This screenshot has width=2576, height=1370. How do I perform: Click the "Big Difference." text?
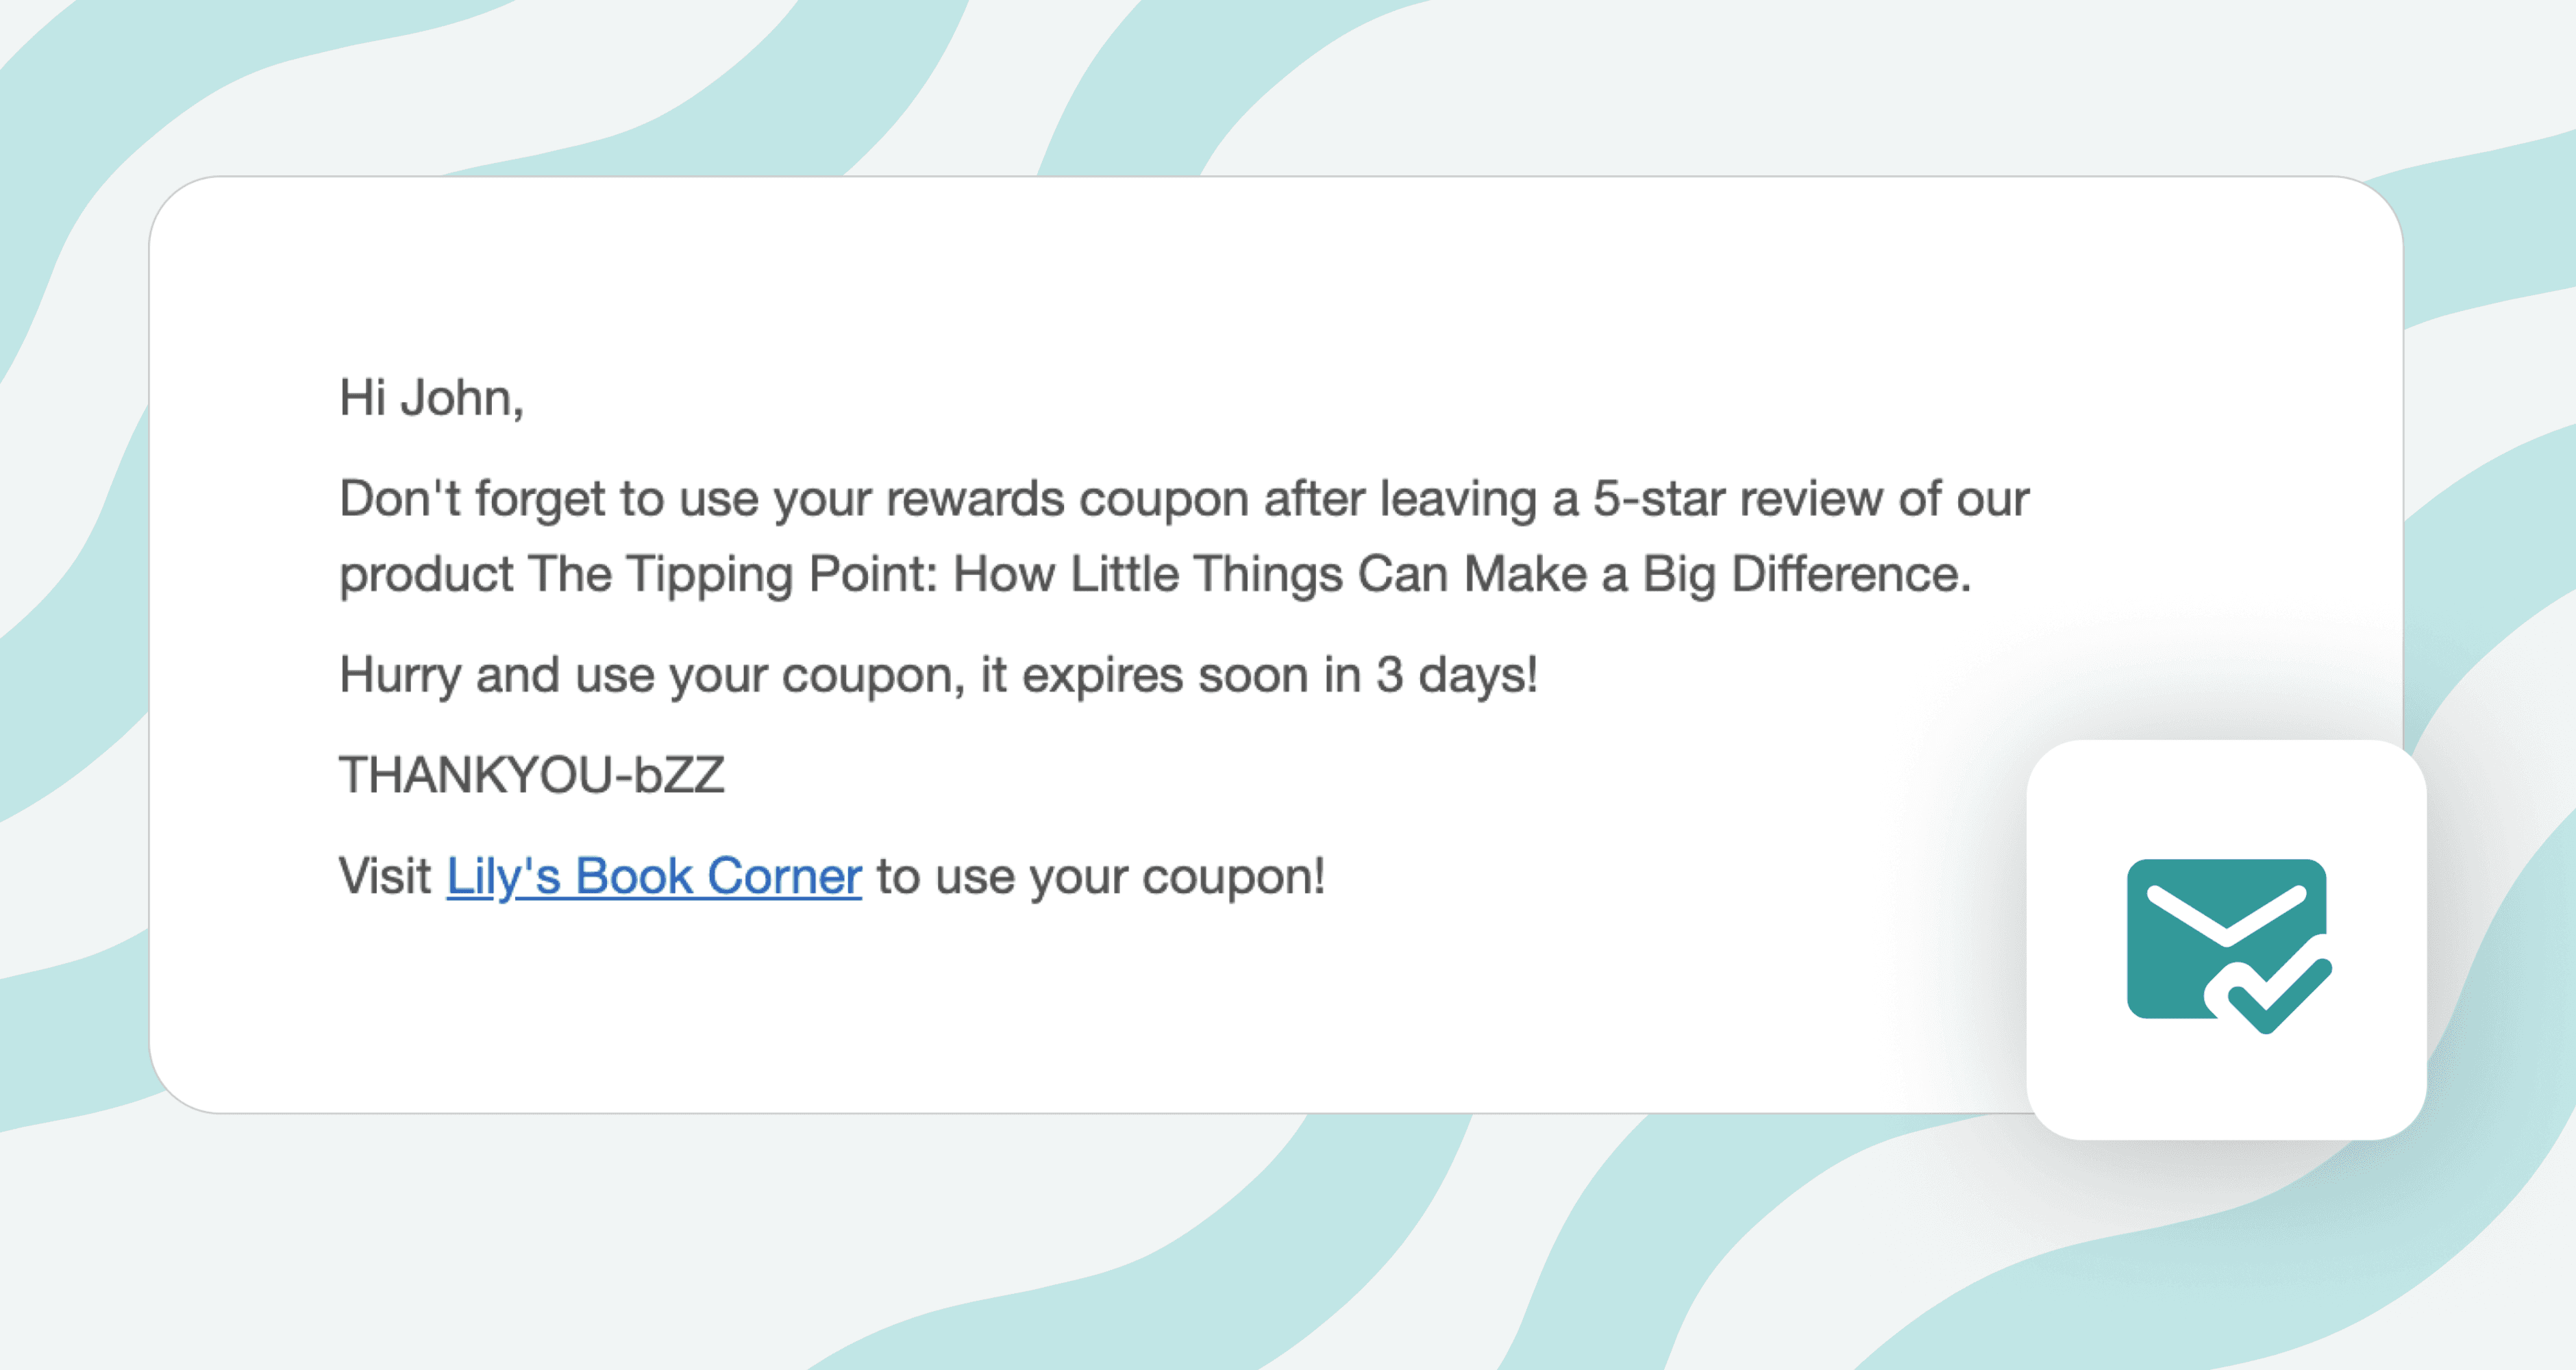pos(1806,574)
